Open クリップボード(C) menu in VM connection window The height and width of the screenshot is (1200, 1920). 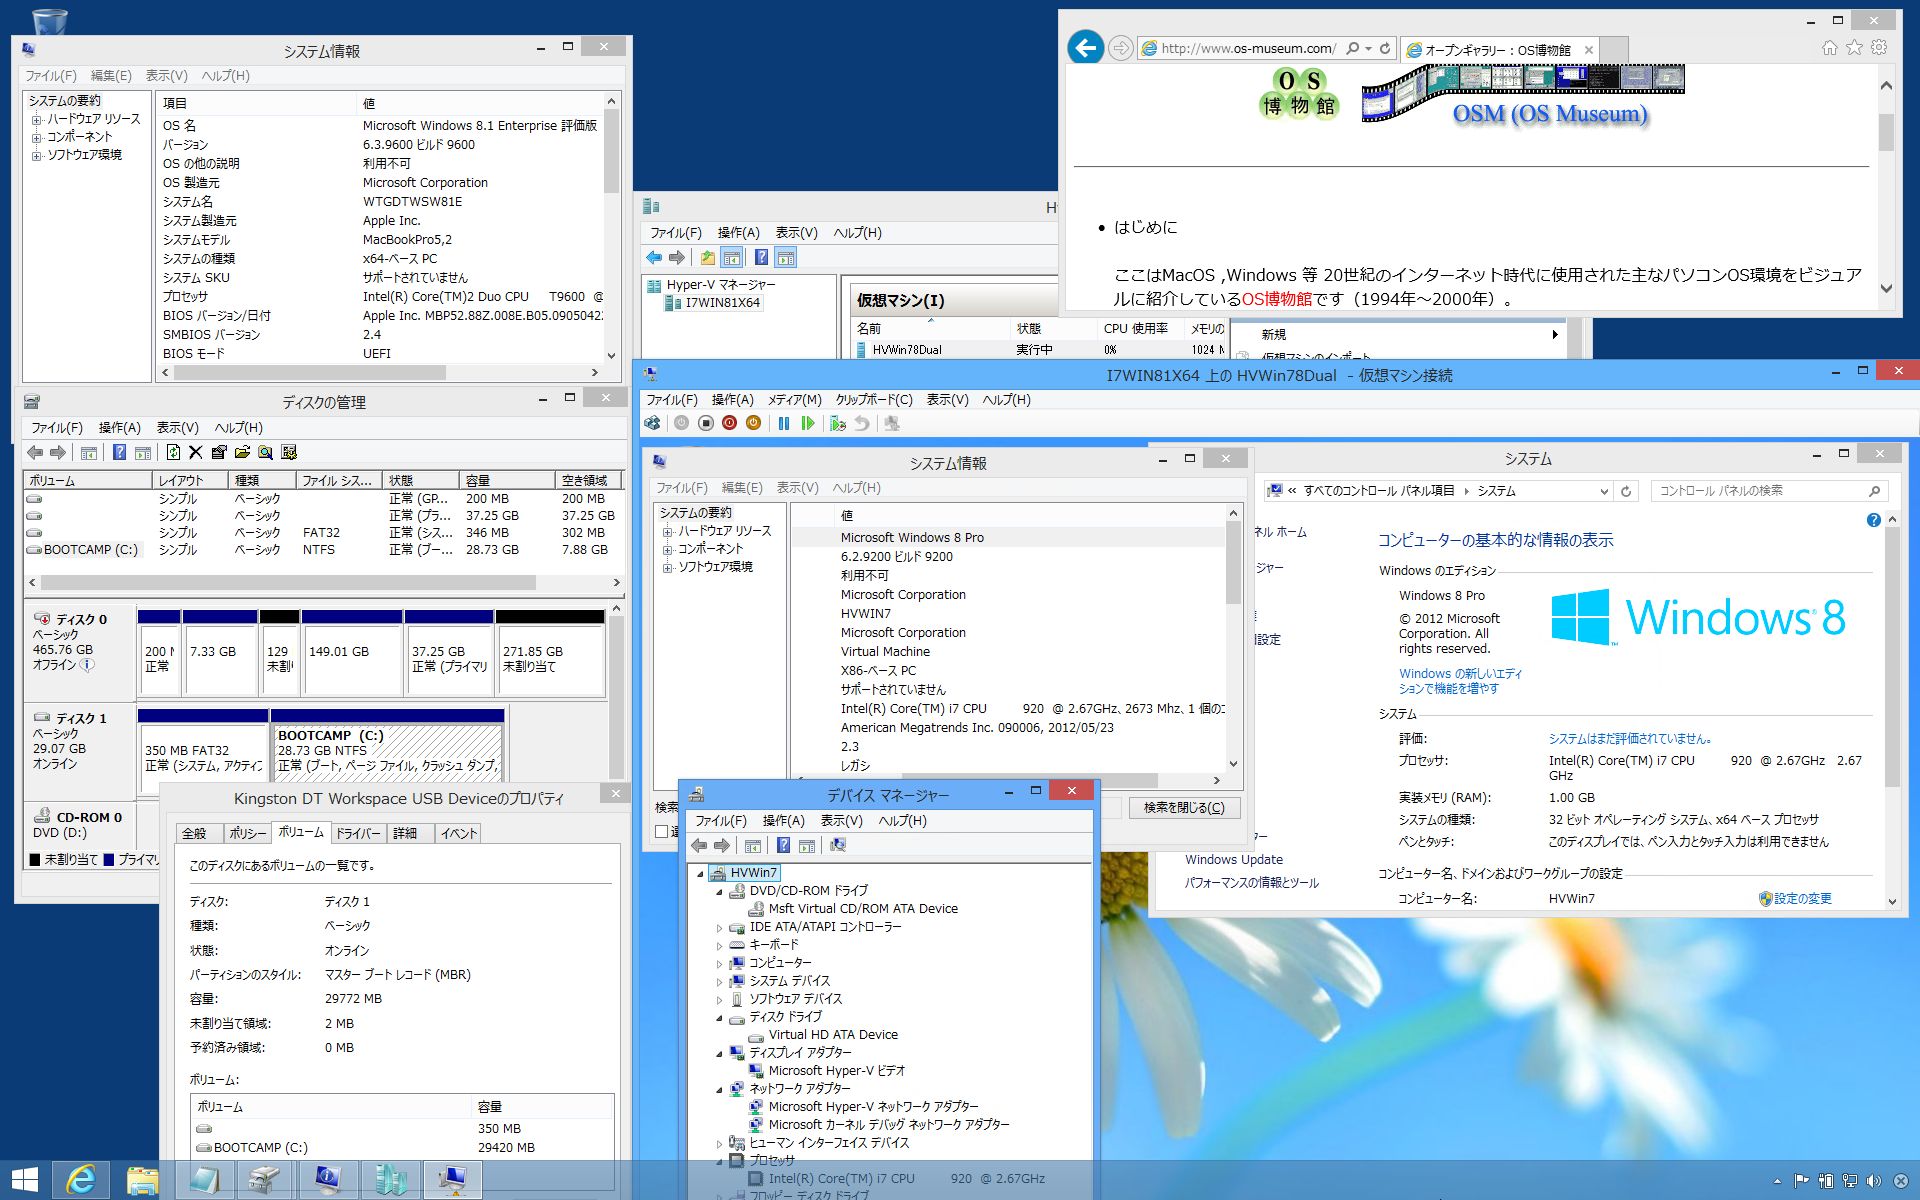[x=874, y=399]
